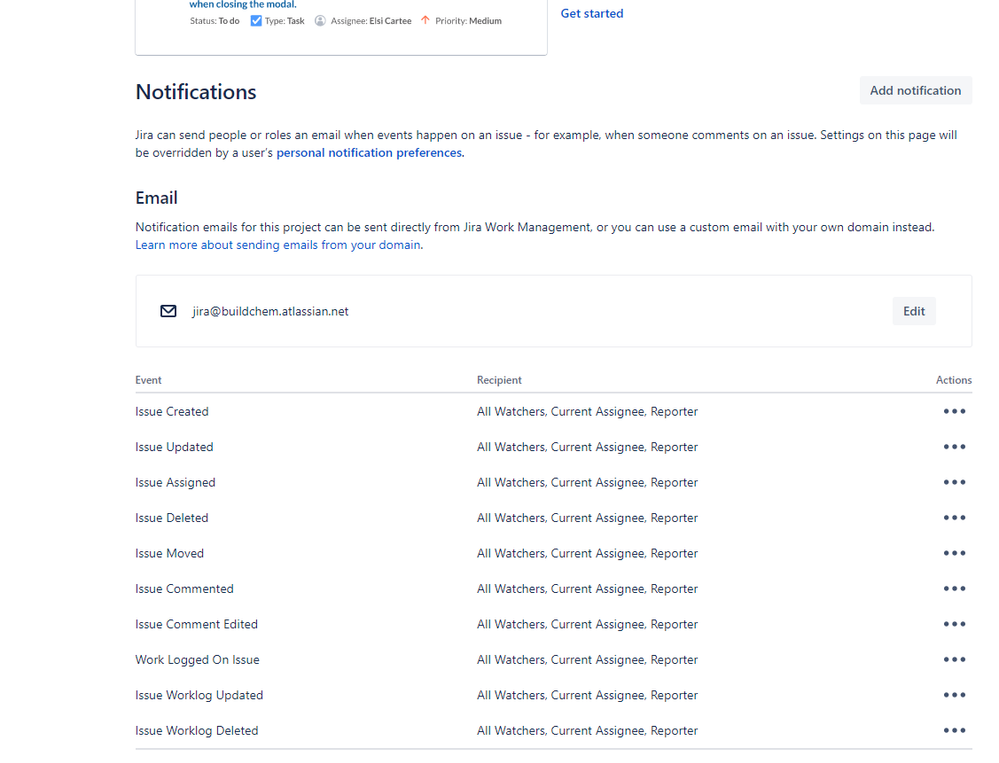
Task: Open the Get started link
Action: (x=592, y=13)
